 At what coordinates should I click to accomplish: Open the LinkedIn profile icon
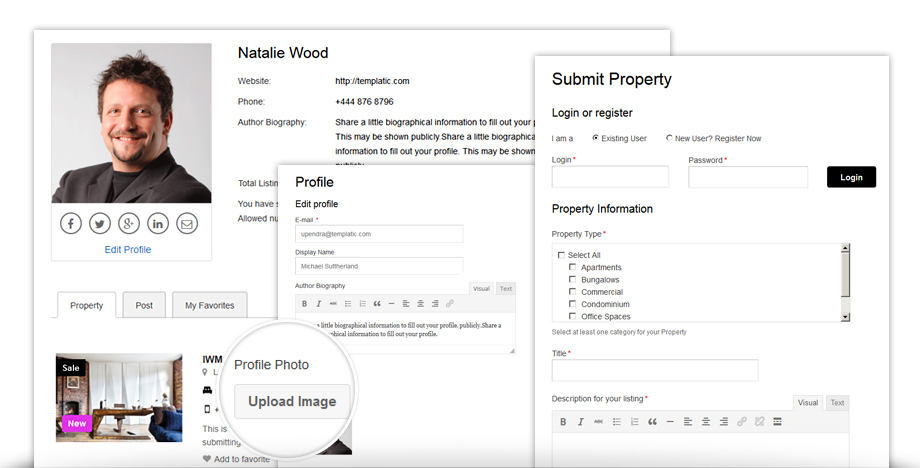(158, 223)
